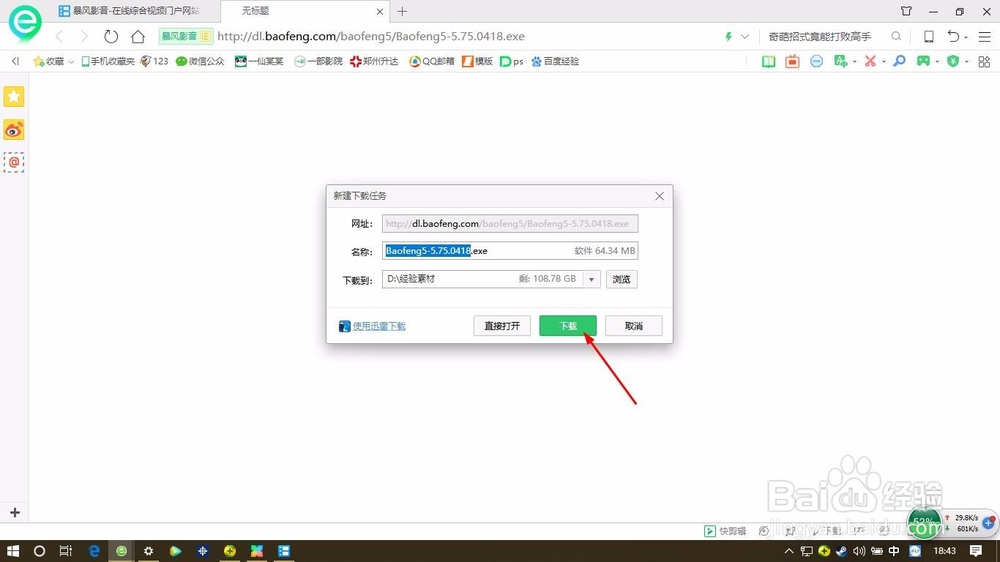Image resolution: width=1000 pixels, height=562 pixels.
Task: Click the green 下载 button in dialog
Action: point(568,325)
